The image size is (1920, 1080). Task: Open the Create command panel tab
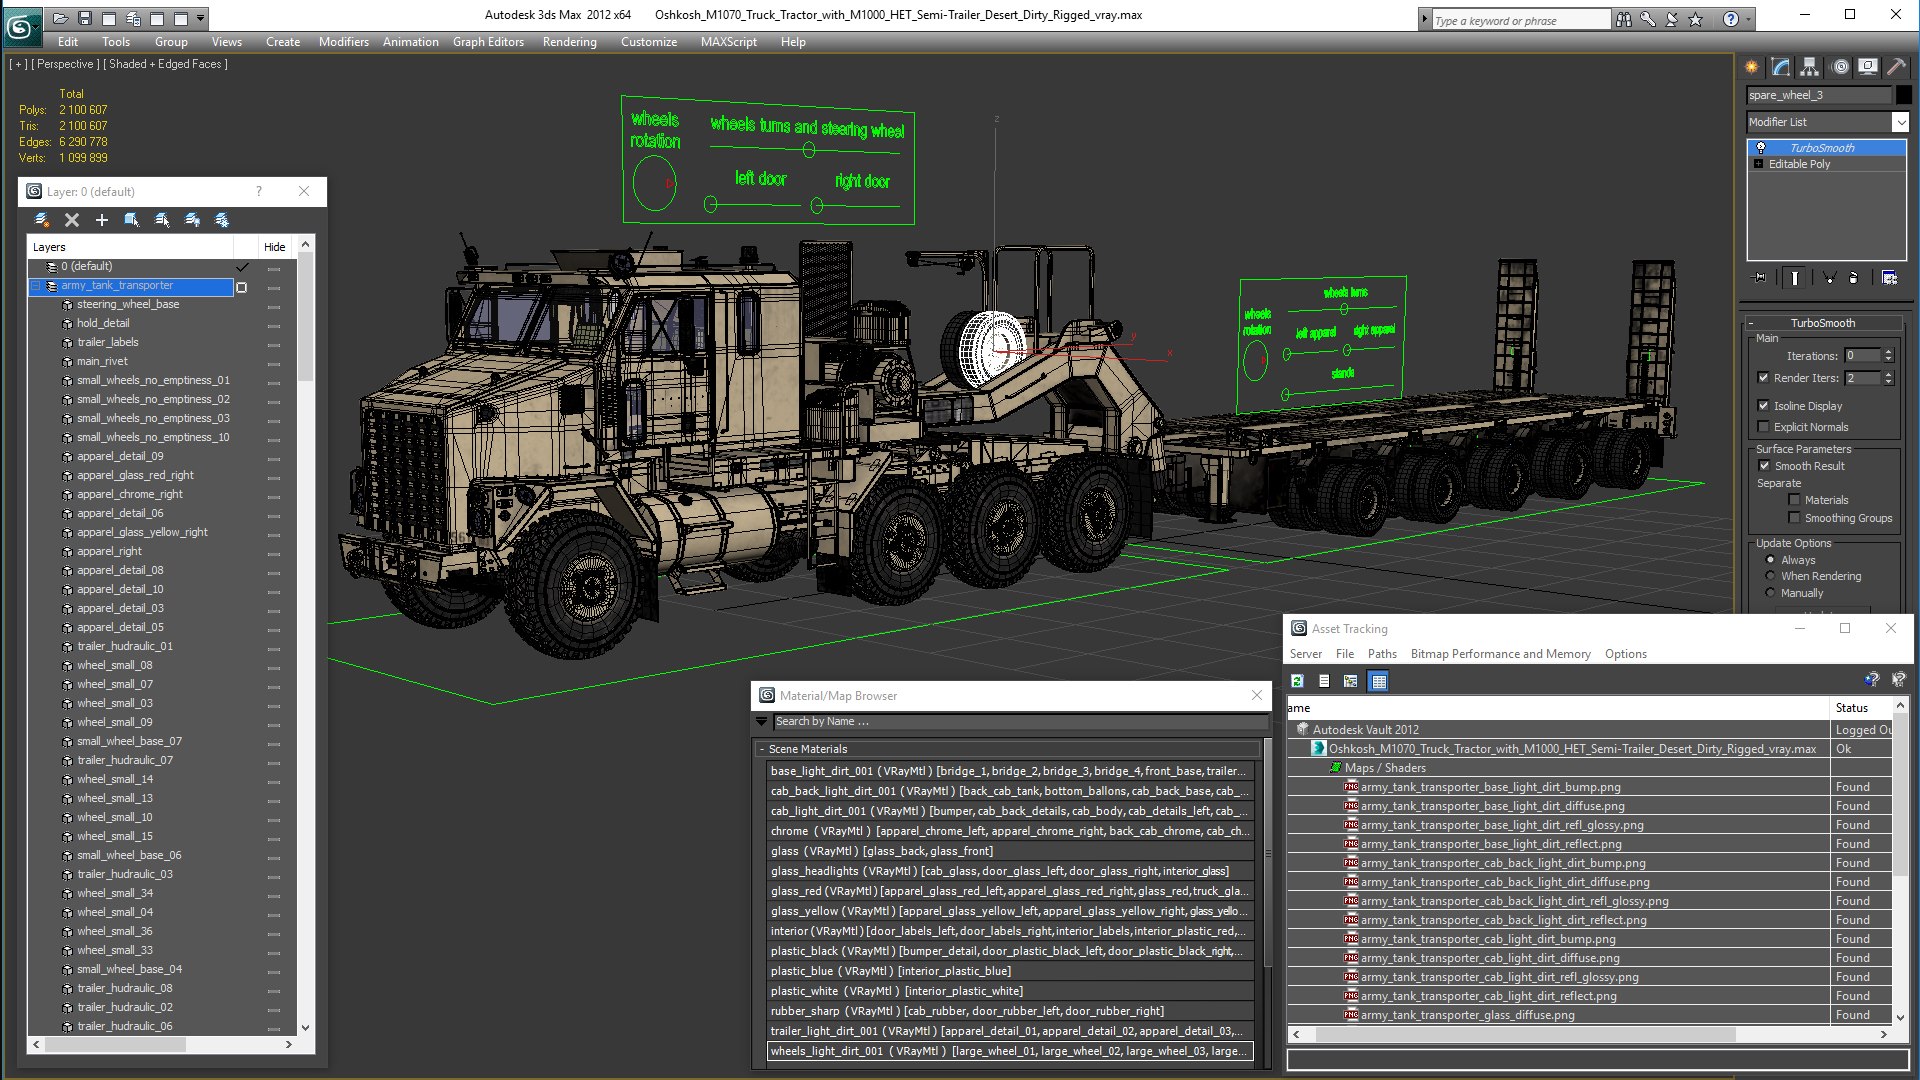(1752, 67)
